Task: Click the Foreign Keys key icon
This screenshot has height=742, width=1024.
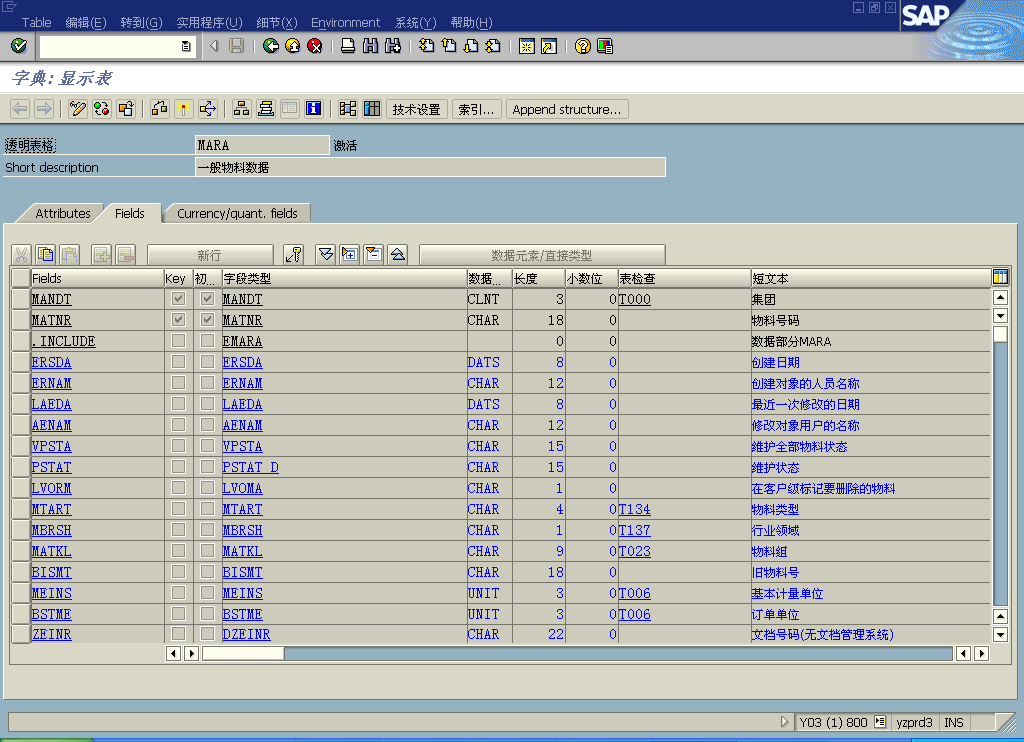Action: coord(294,255)
